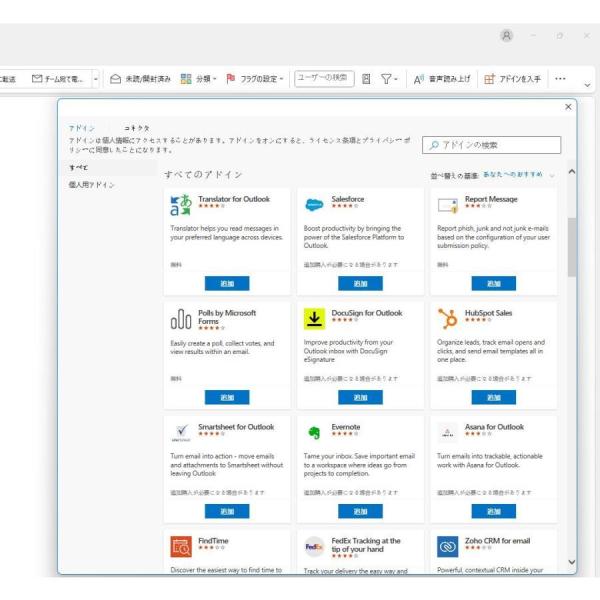Open the Salesforce add-in icon
Screen dimensions: 600x600
[314, 205]
